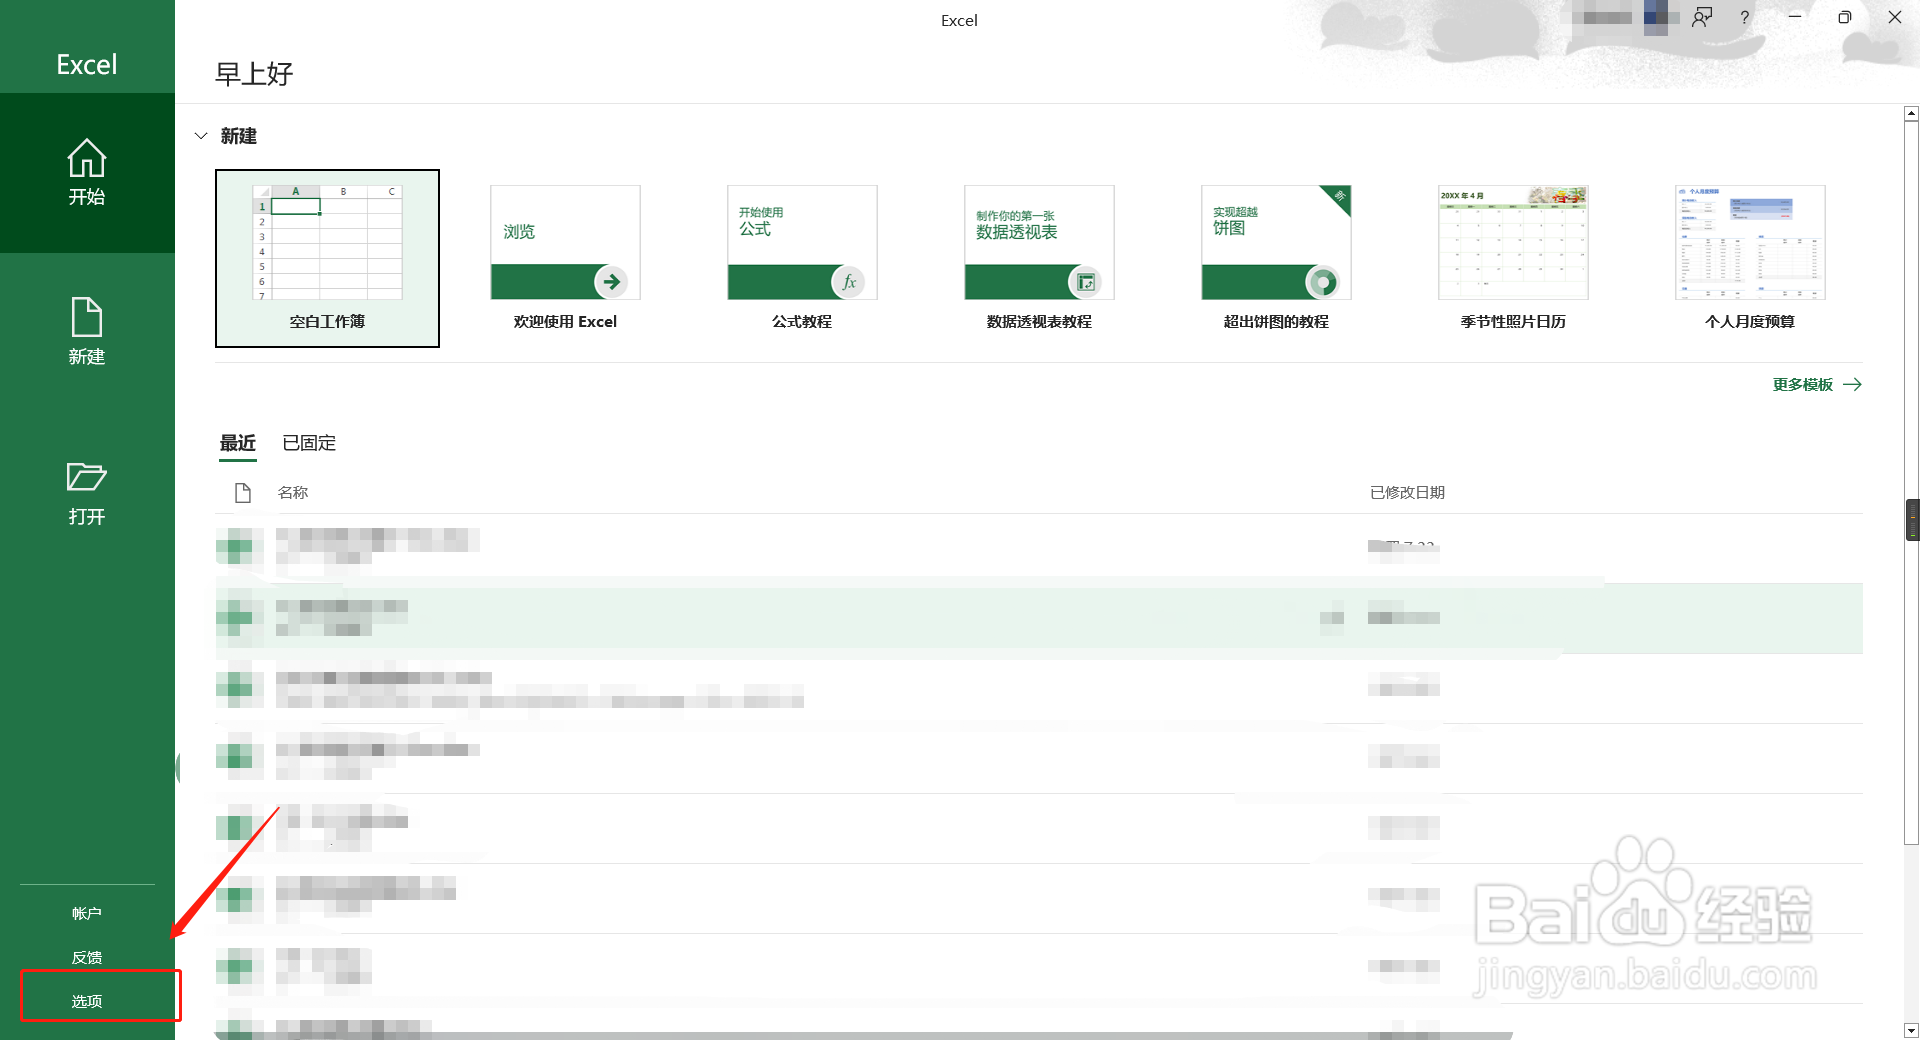Select the 数据透视表教程 label

coord(1039,321)
